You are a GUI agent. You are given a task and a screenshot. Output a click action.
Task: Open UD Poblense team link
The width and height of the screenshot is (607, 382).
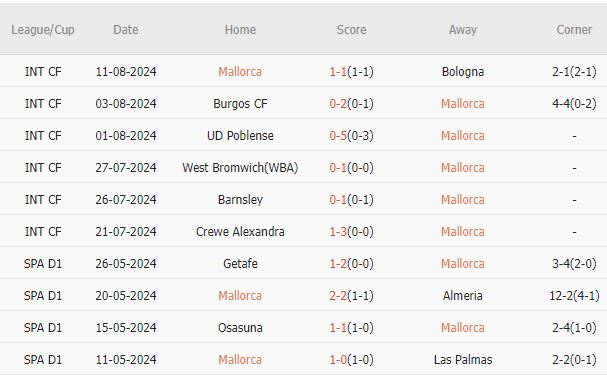point(240,136)
